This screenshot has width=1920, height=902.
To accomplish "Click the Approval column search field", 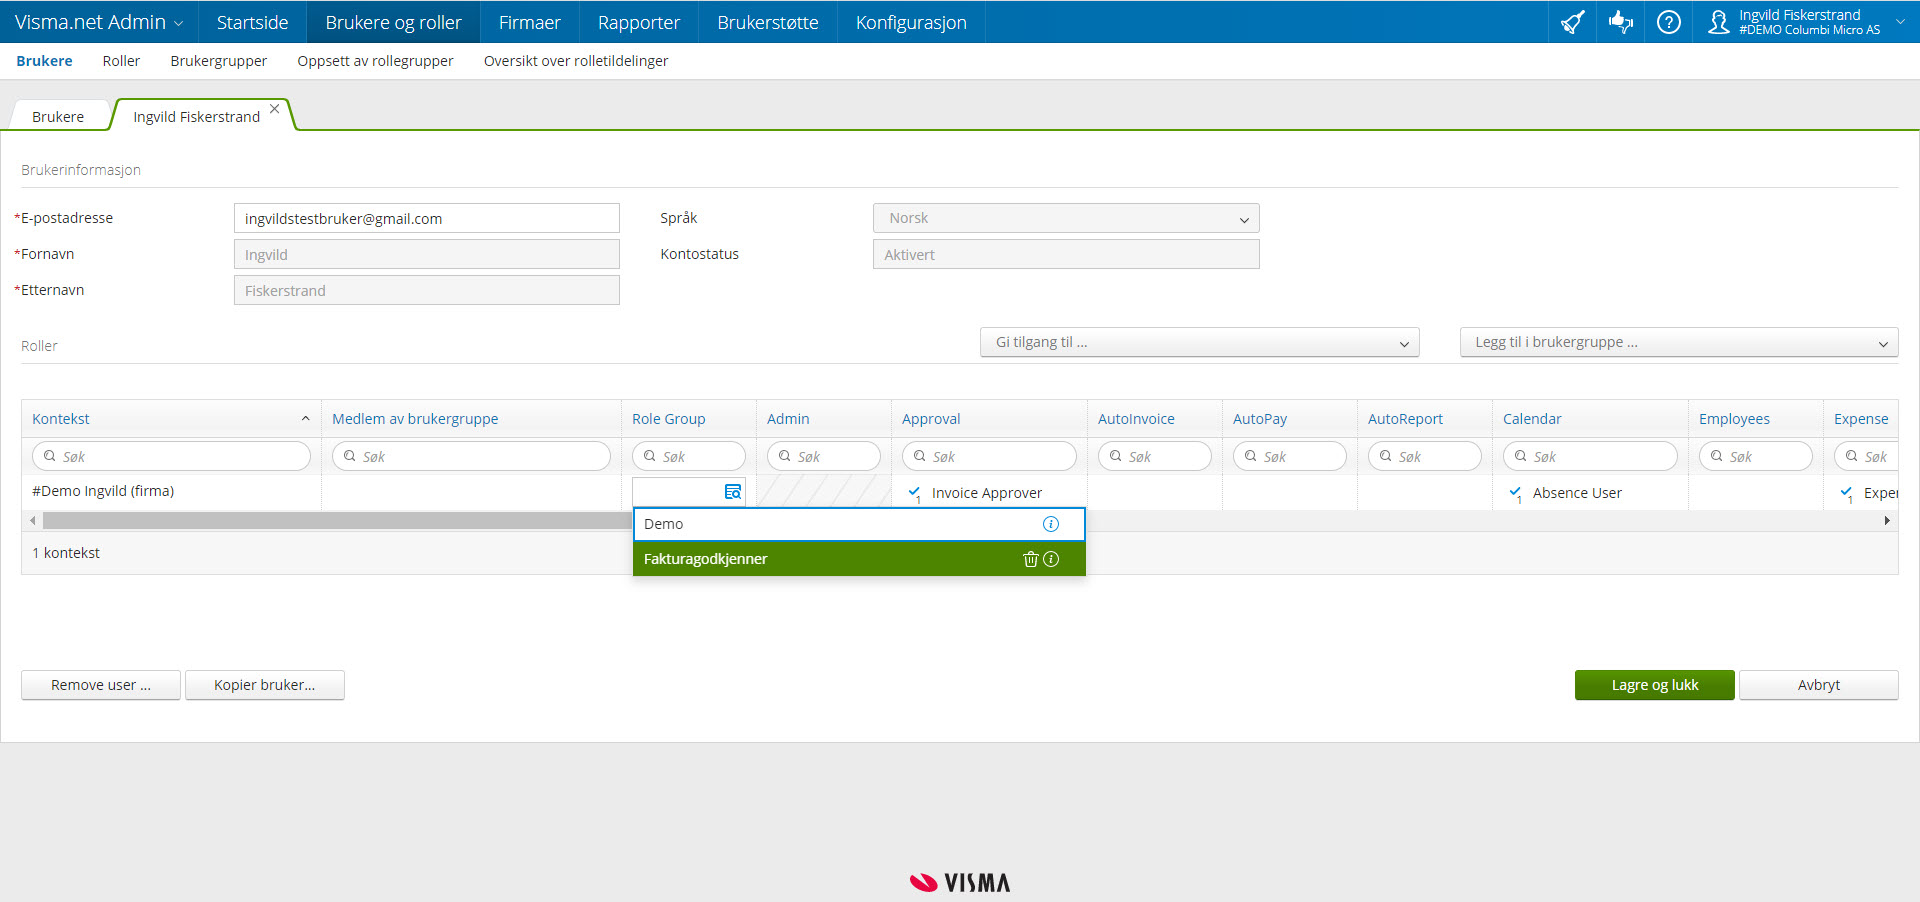I will tap(989, 456).
